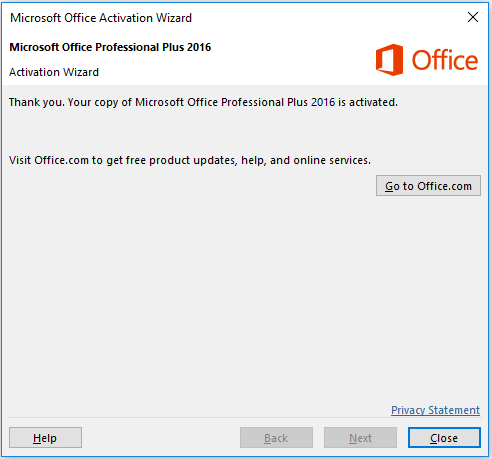Screen dimensions: 492x459
Task: Dismiss the wizard with the Close button
Action: 444,438
